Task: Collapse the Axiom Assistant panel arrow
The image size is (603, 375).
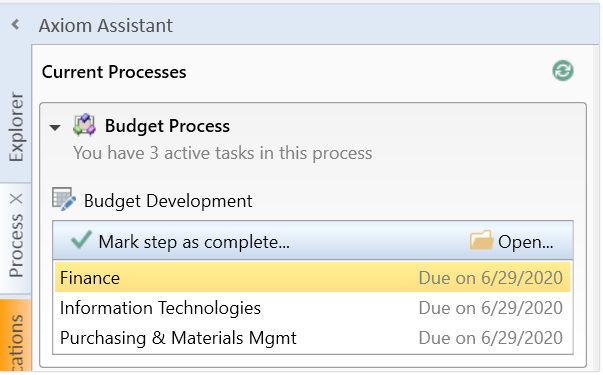Action: [x=15, y=25]
